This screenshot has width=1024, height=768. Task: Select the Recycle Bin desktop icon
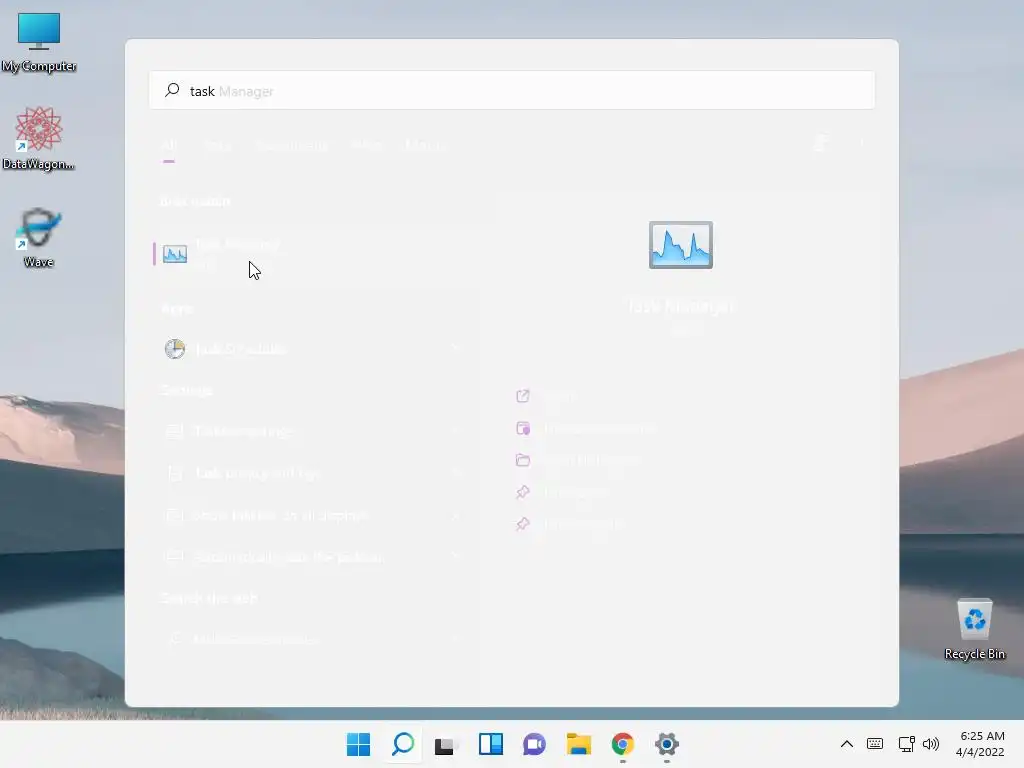click(974, 629)
